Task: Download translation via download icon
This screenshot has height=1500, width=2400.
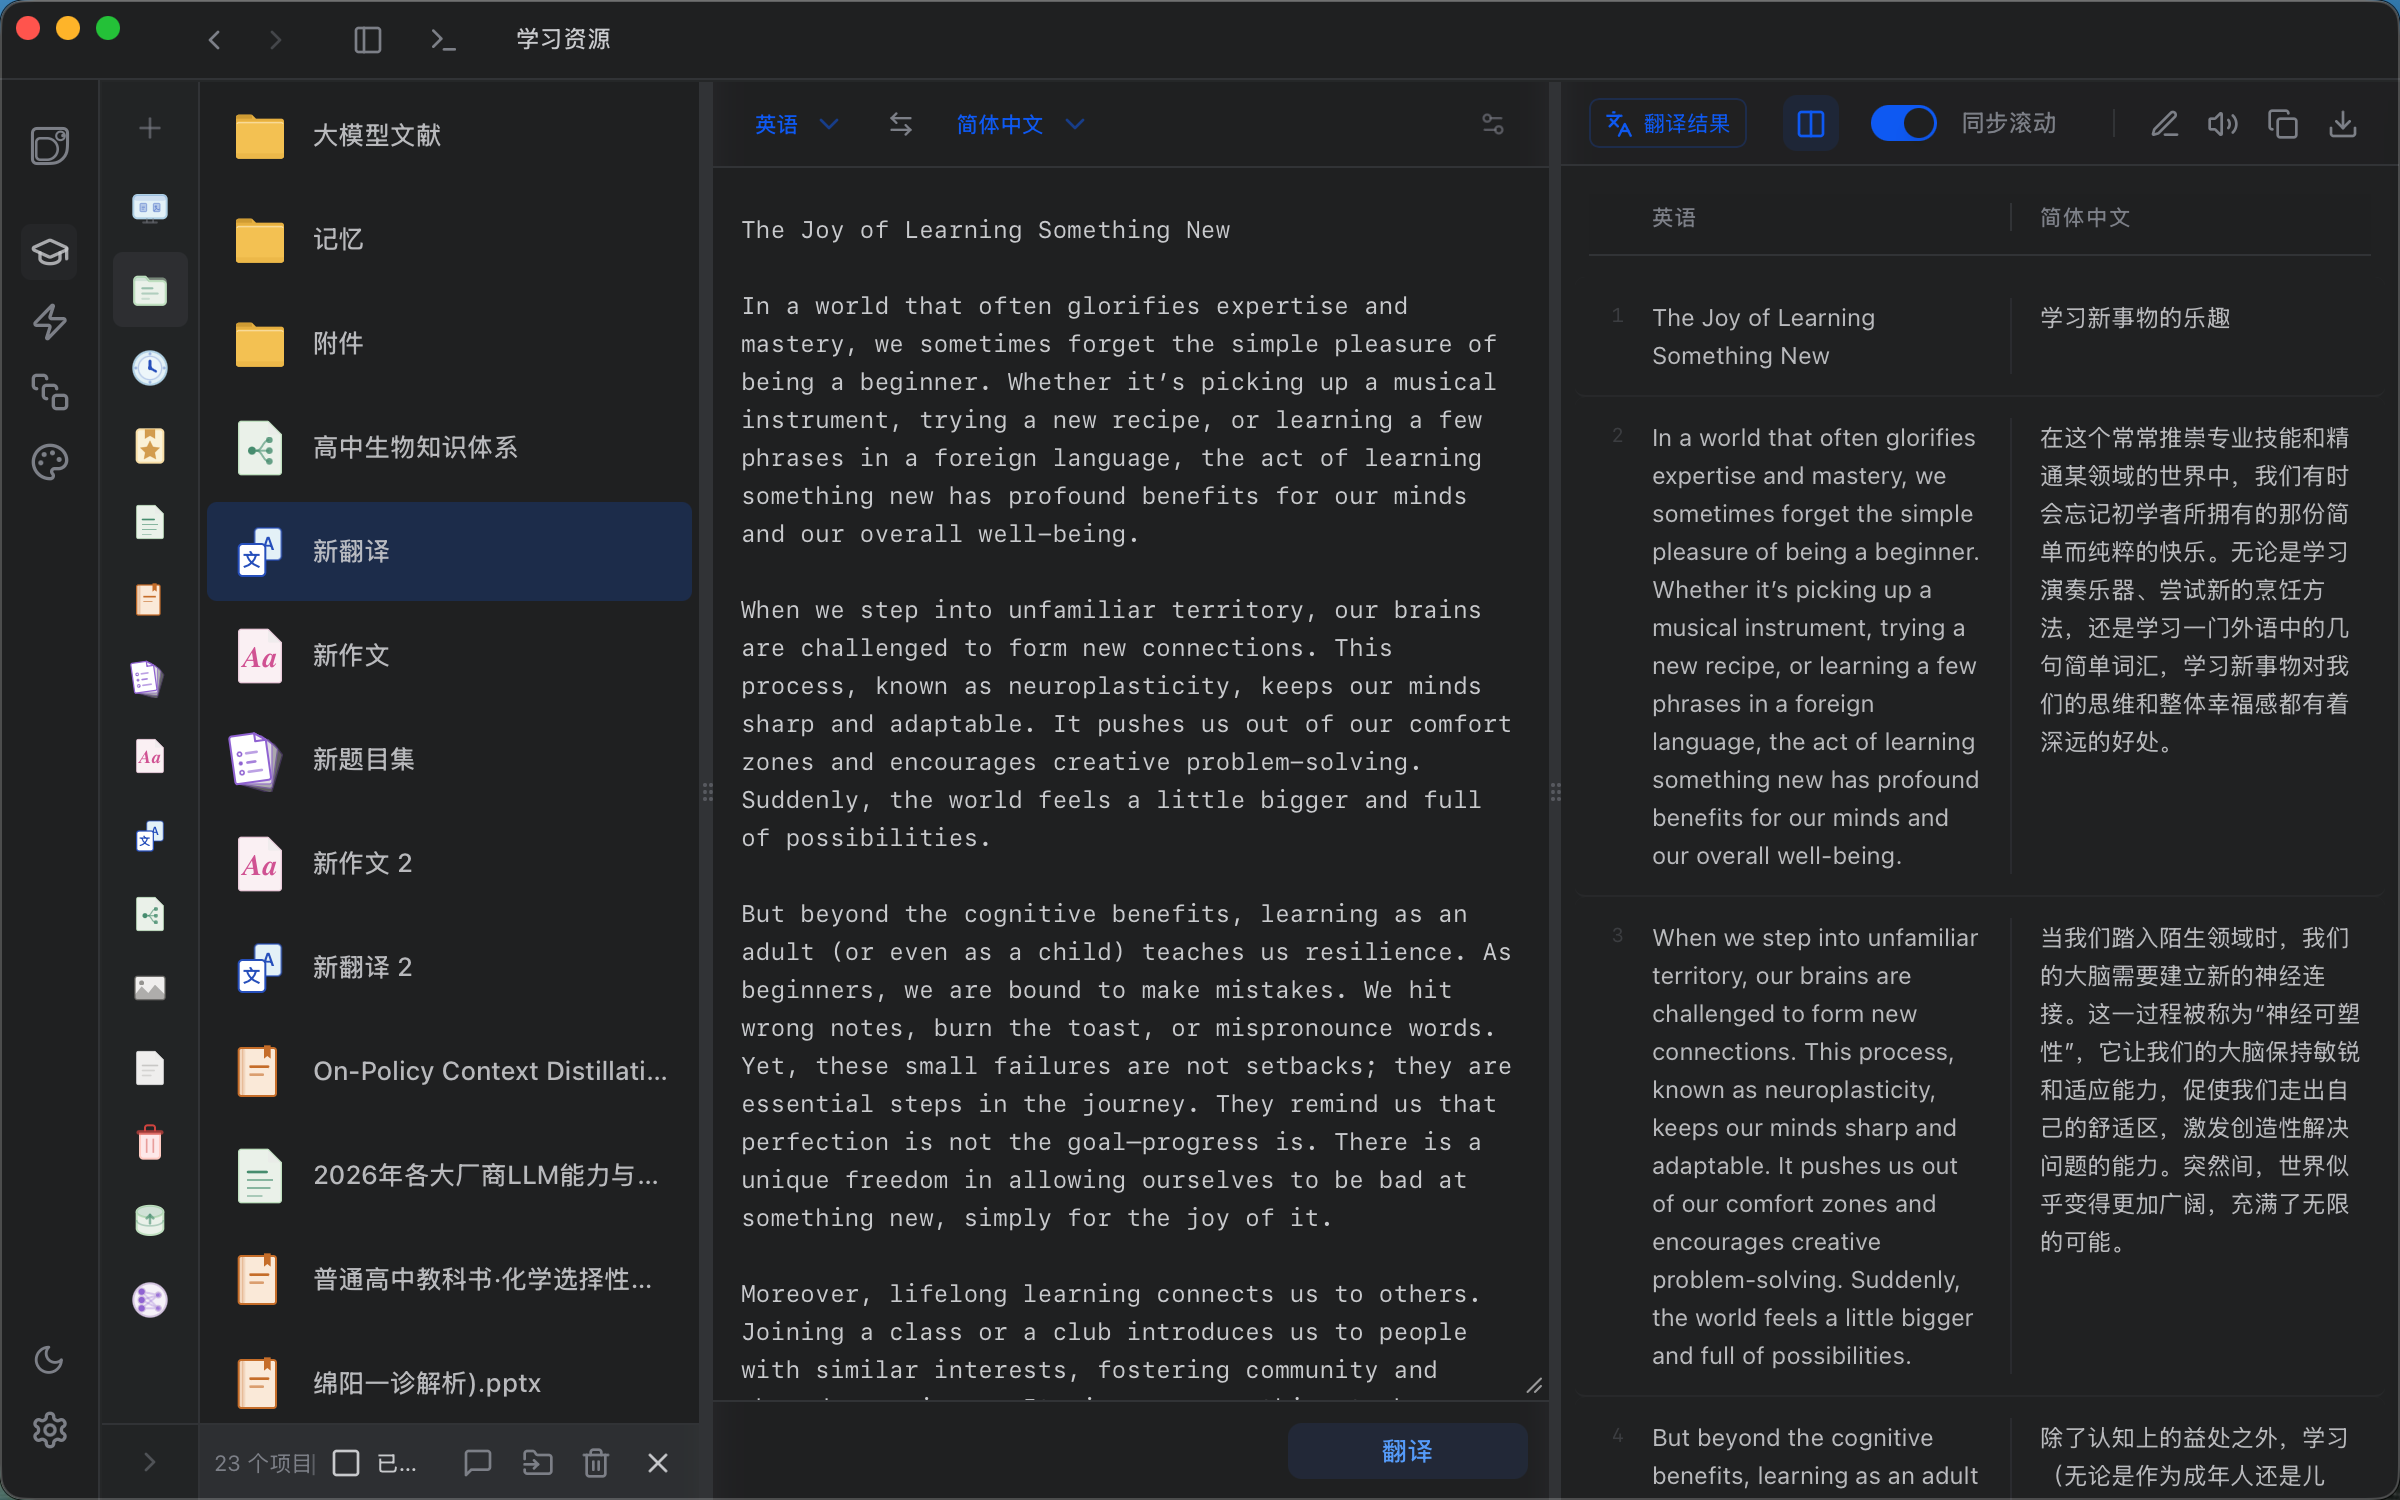Action: pos(2343,124)
